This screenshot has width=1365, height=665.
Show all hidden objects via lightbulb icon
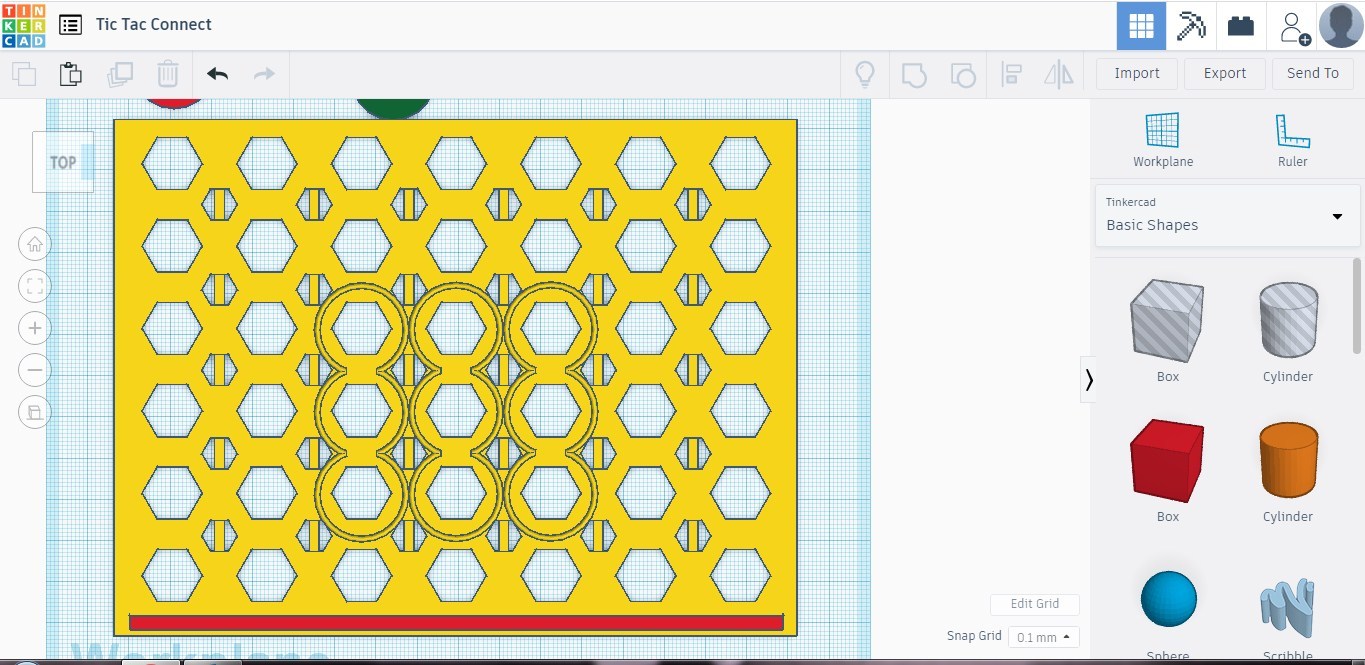[864, 73]
